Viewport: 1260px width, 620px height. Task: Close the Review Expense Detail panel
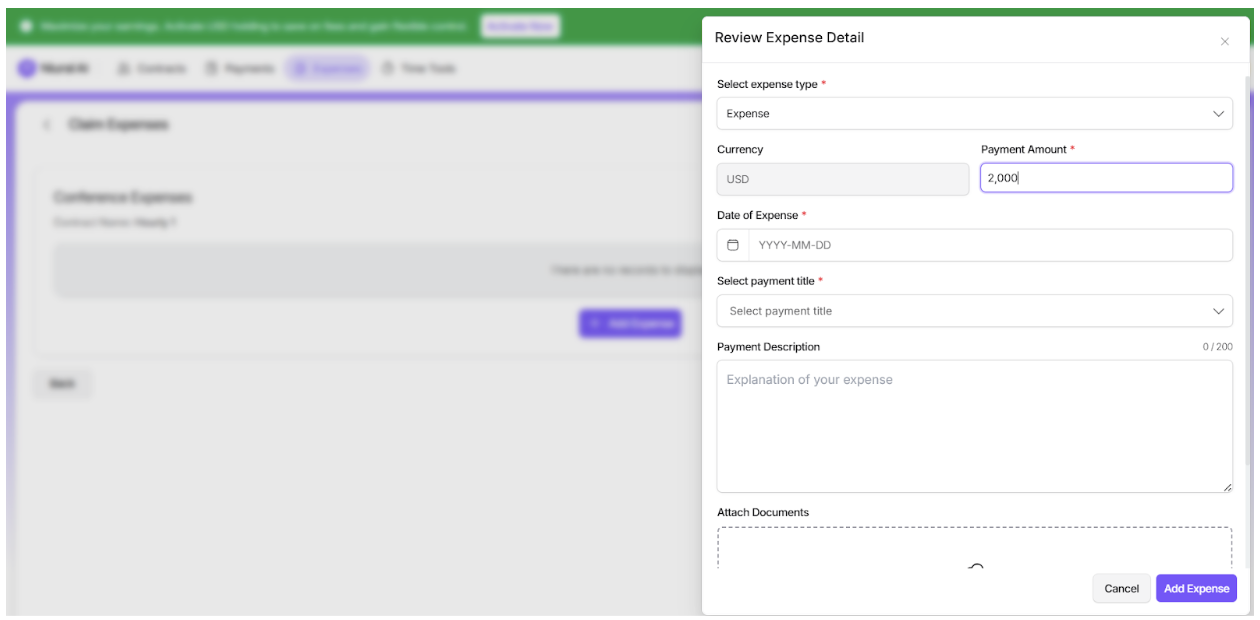point(1224,42)
